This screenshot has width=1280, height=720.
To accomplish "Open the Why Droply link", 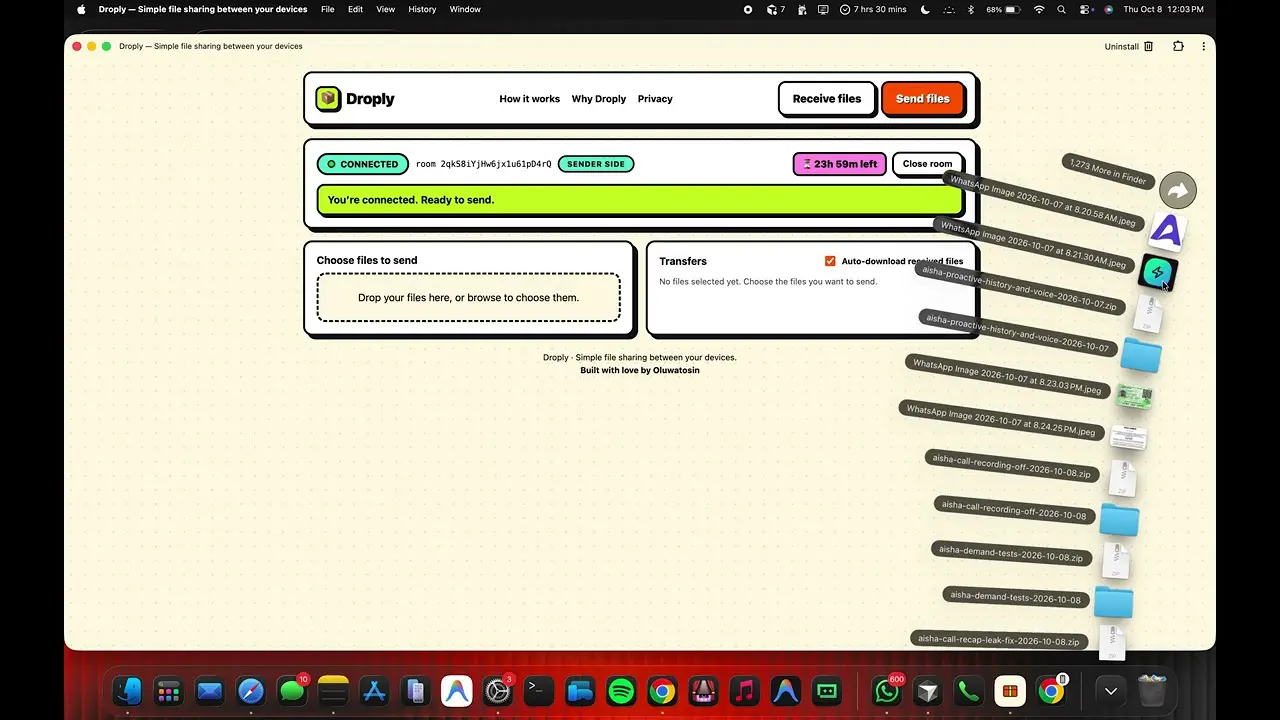I will click(x=599, y=99).
